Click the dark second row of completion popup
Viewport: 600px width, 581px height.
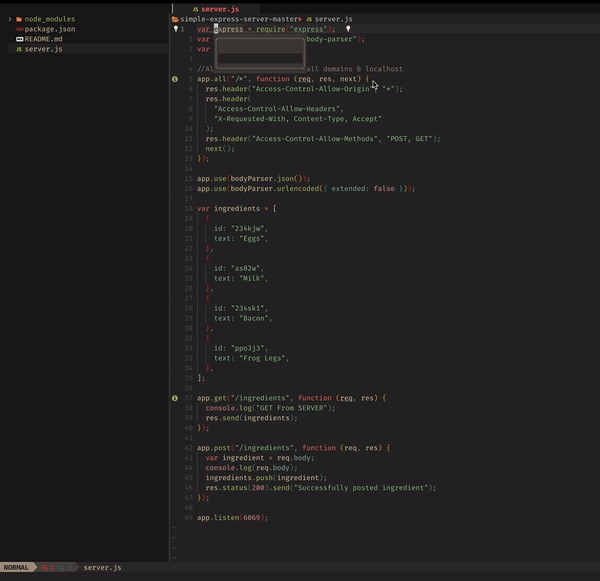click(260, 59)
